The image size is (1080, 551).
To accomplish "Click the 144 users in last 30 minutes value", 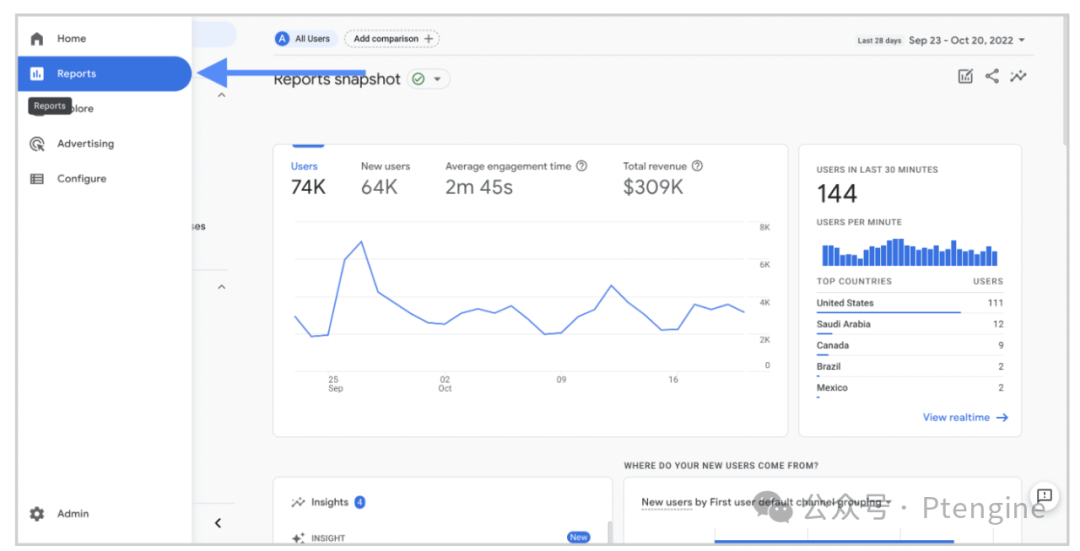I will [837, 194].
